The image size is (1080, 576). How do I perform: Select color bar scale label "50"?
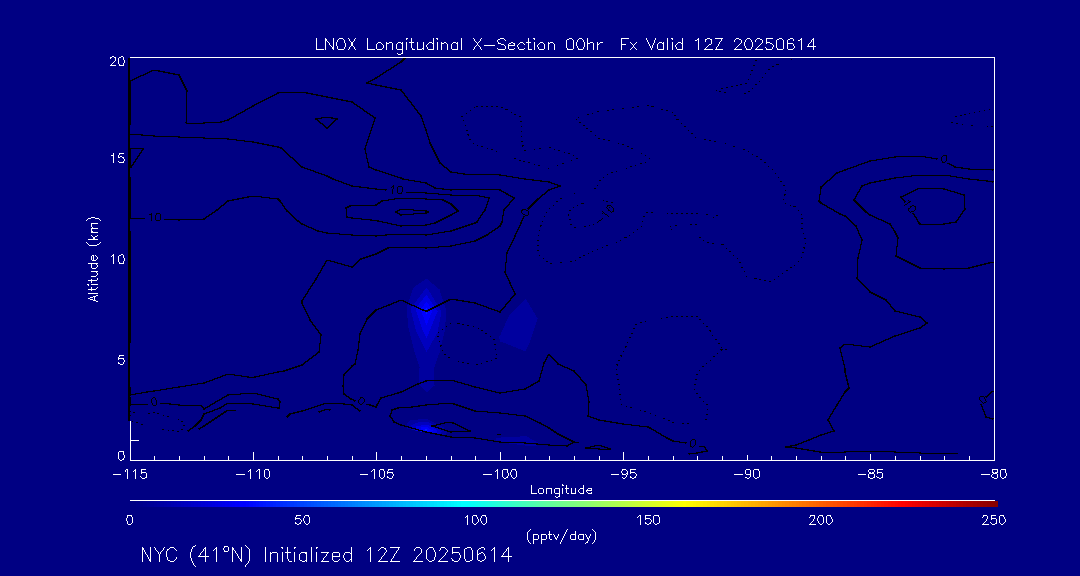coord(302,520)
